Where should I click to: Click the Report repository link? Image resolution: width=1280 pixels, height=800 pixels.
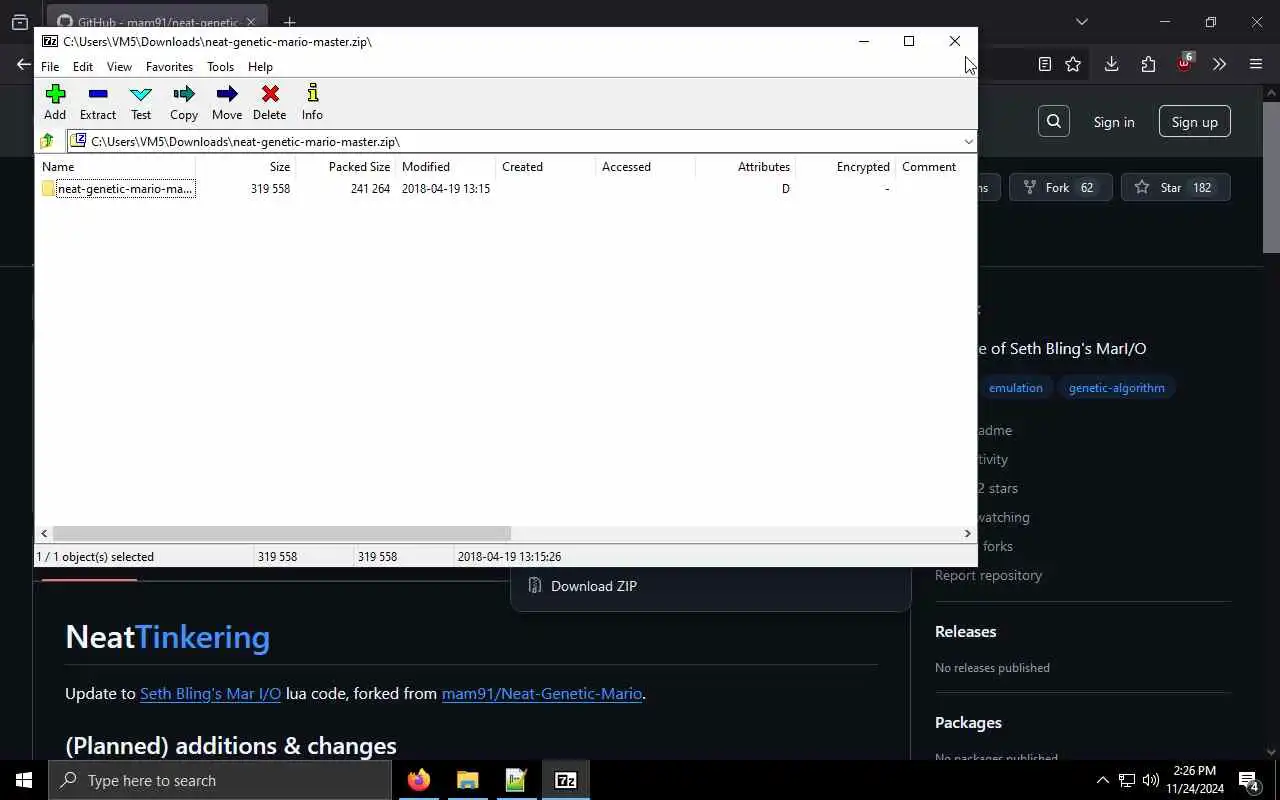[x=988, y=575]
